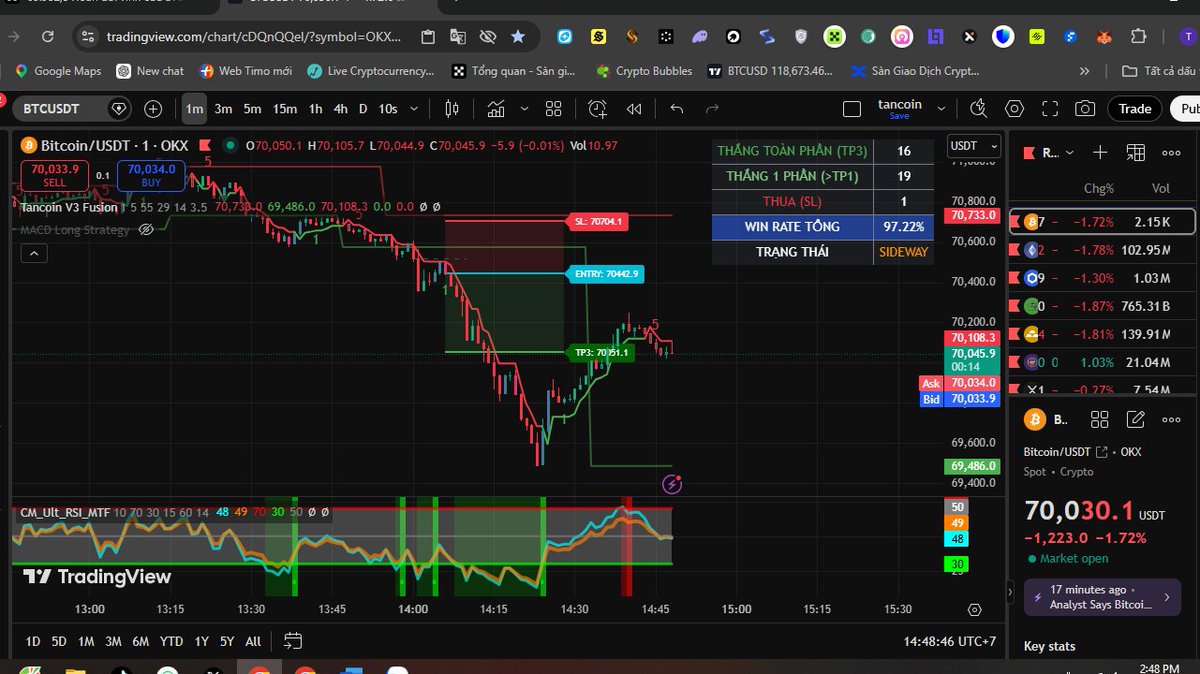Open the red-flag watchlist dropdown

click(1048, 152)
